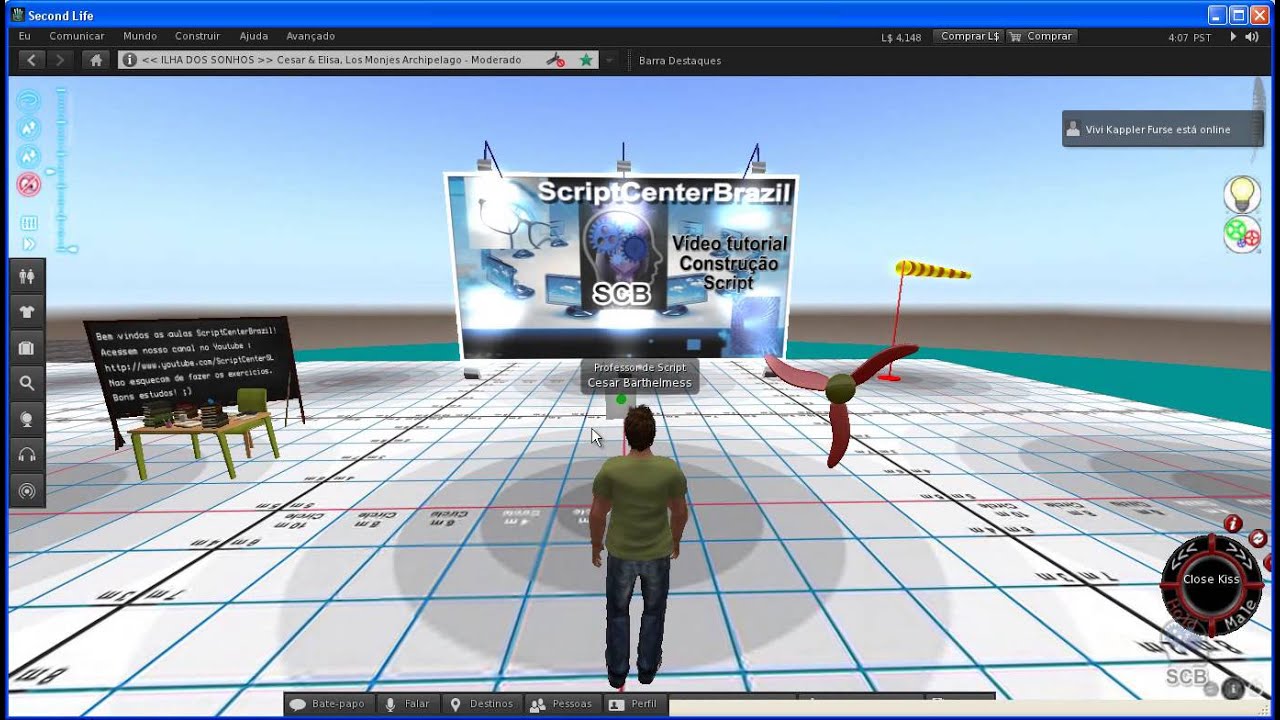Click the pink no-entry HUD button
The height and width of the screenshot is (720, 1280).
pos(28,184)
